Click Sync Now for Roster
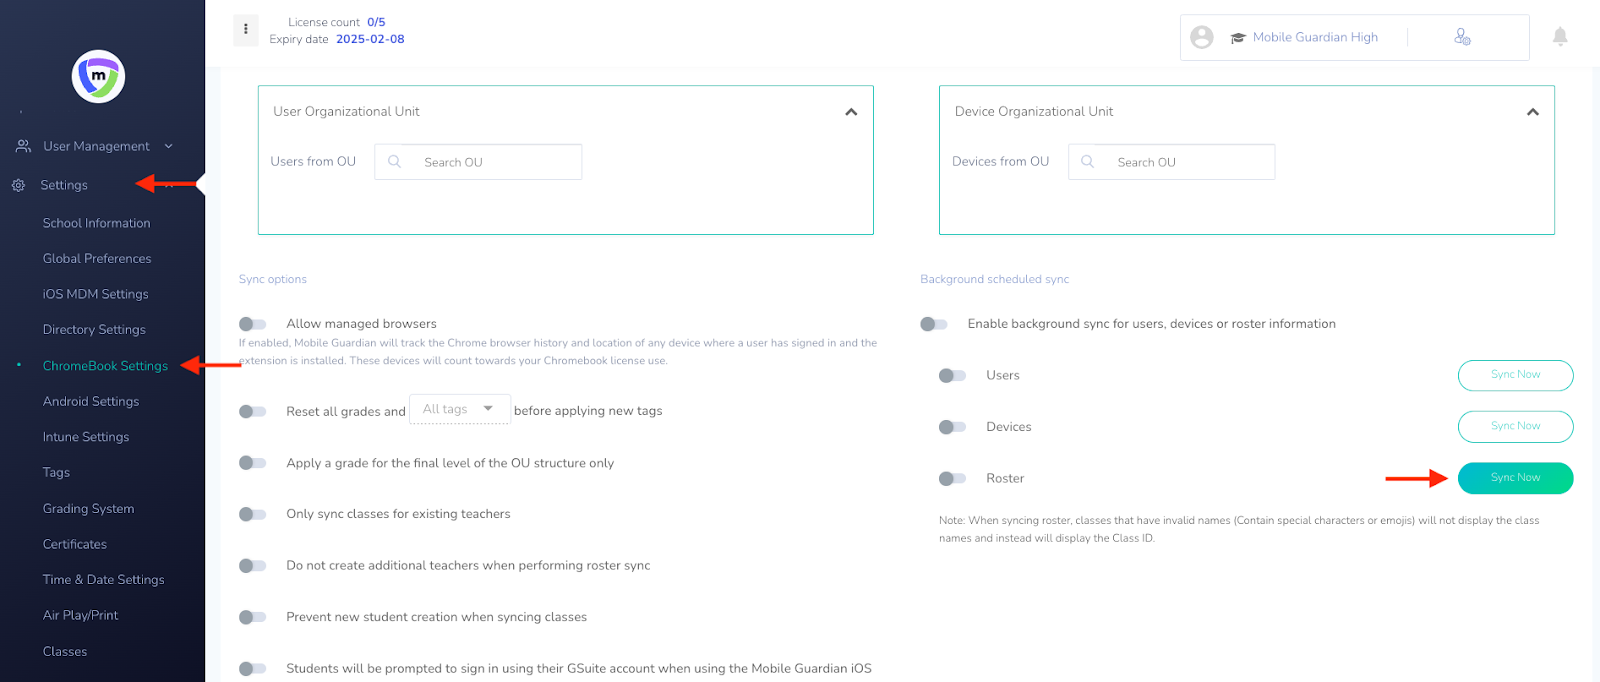Viewport: 1600px width, 682px height. (1515, 478)
